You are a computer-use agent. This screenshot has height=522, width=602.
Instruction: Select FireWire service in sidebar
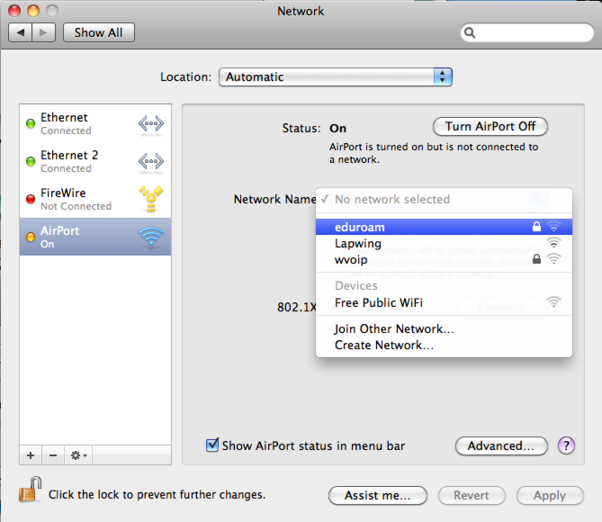tap(95, 199)
